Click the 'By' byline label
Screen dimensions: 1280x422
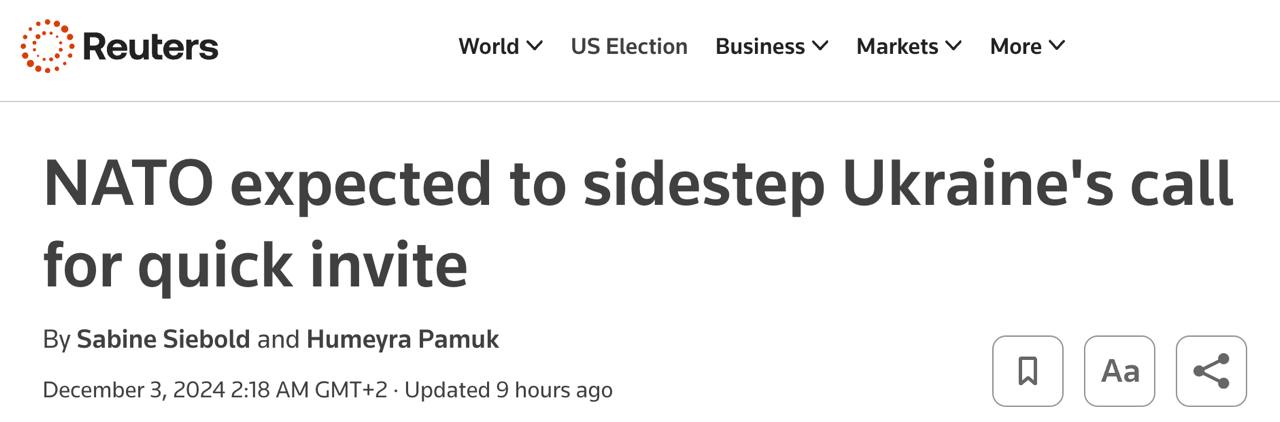(x=56, y=339)
